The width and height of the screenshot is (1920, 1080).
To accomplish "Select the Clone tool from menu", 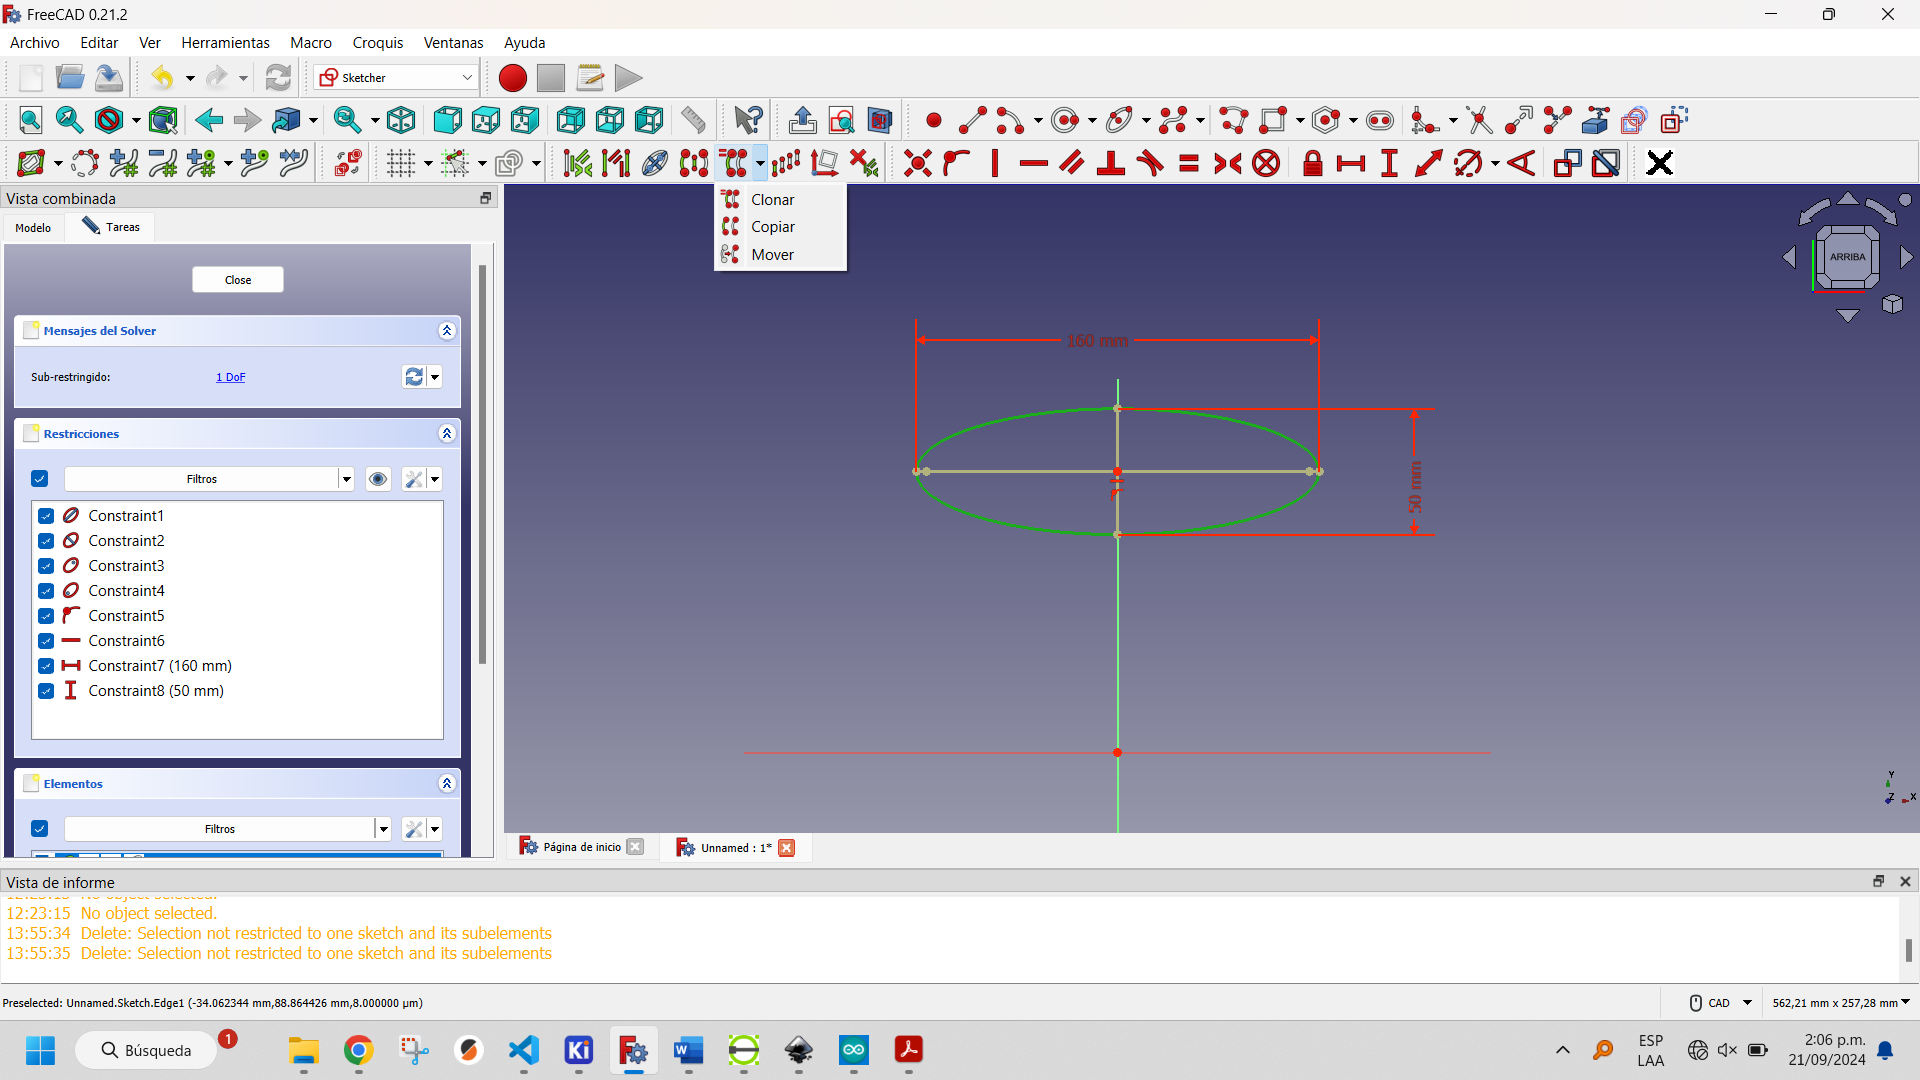I will [x=773, y=199].
